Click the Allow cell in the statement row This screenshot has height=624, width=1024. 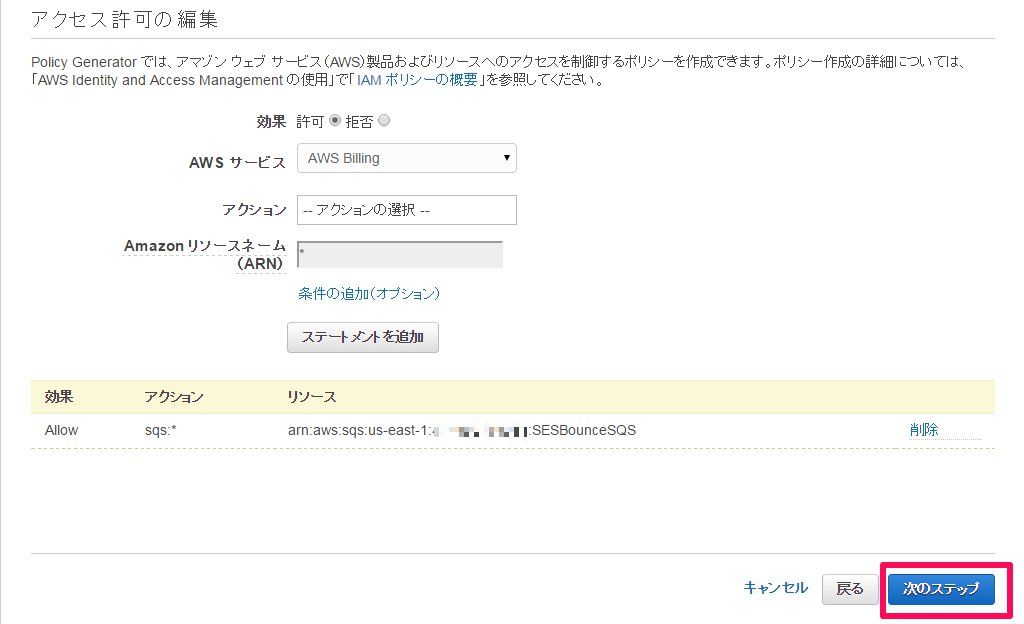(61, 430)
